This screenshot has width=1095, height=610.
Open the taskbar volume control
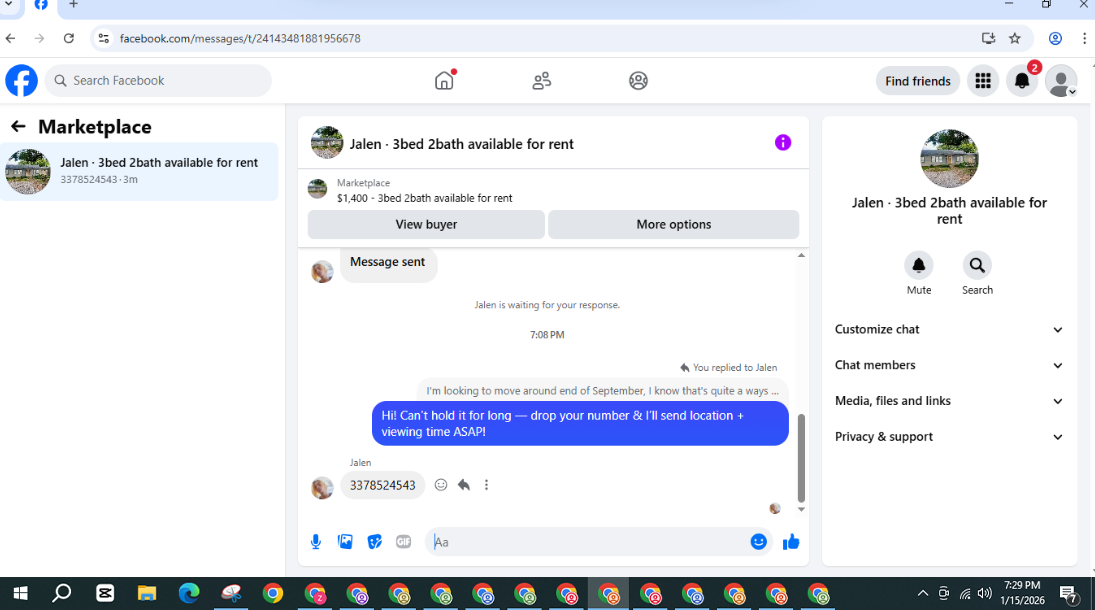985,593
